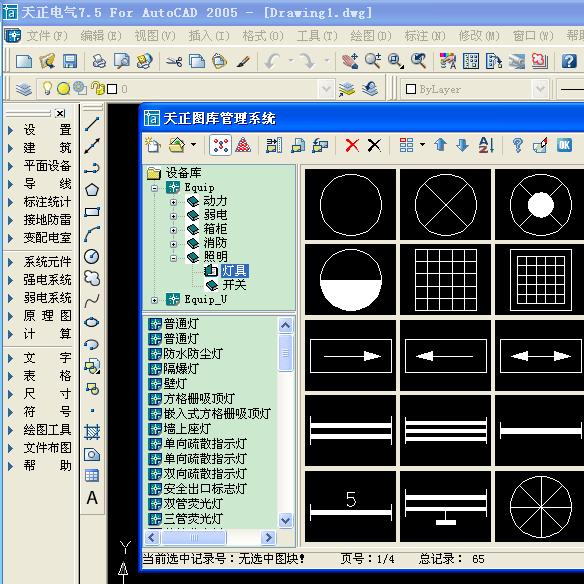The width and height of the screenshot is (584, 584).
Task: Select the circle with cross lamp thumbnail
Action: 445,204
